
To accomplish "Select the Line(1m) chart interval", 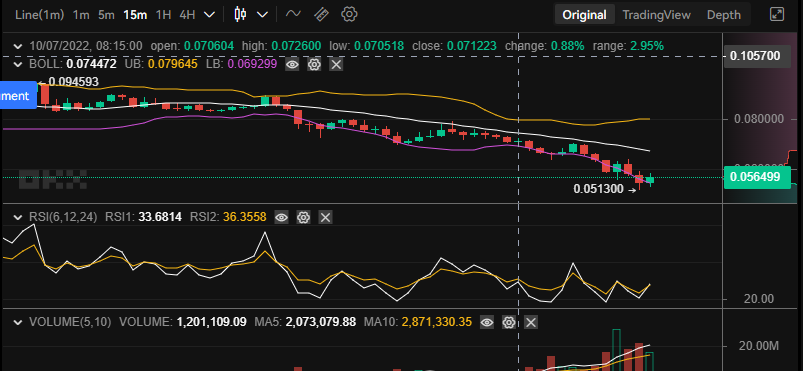I will (39, 15).
